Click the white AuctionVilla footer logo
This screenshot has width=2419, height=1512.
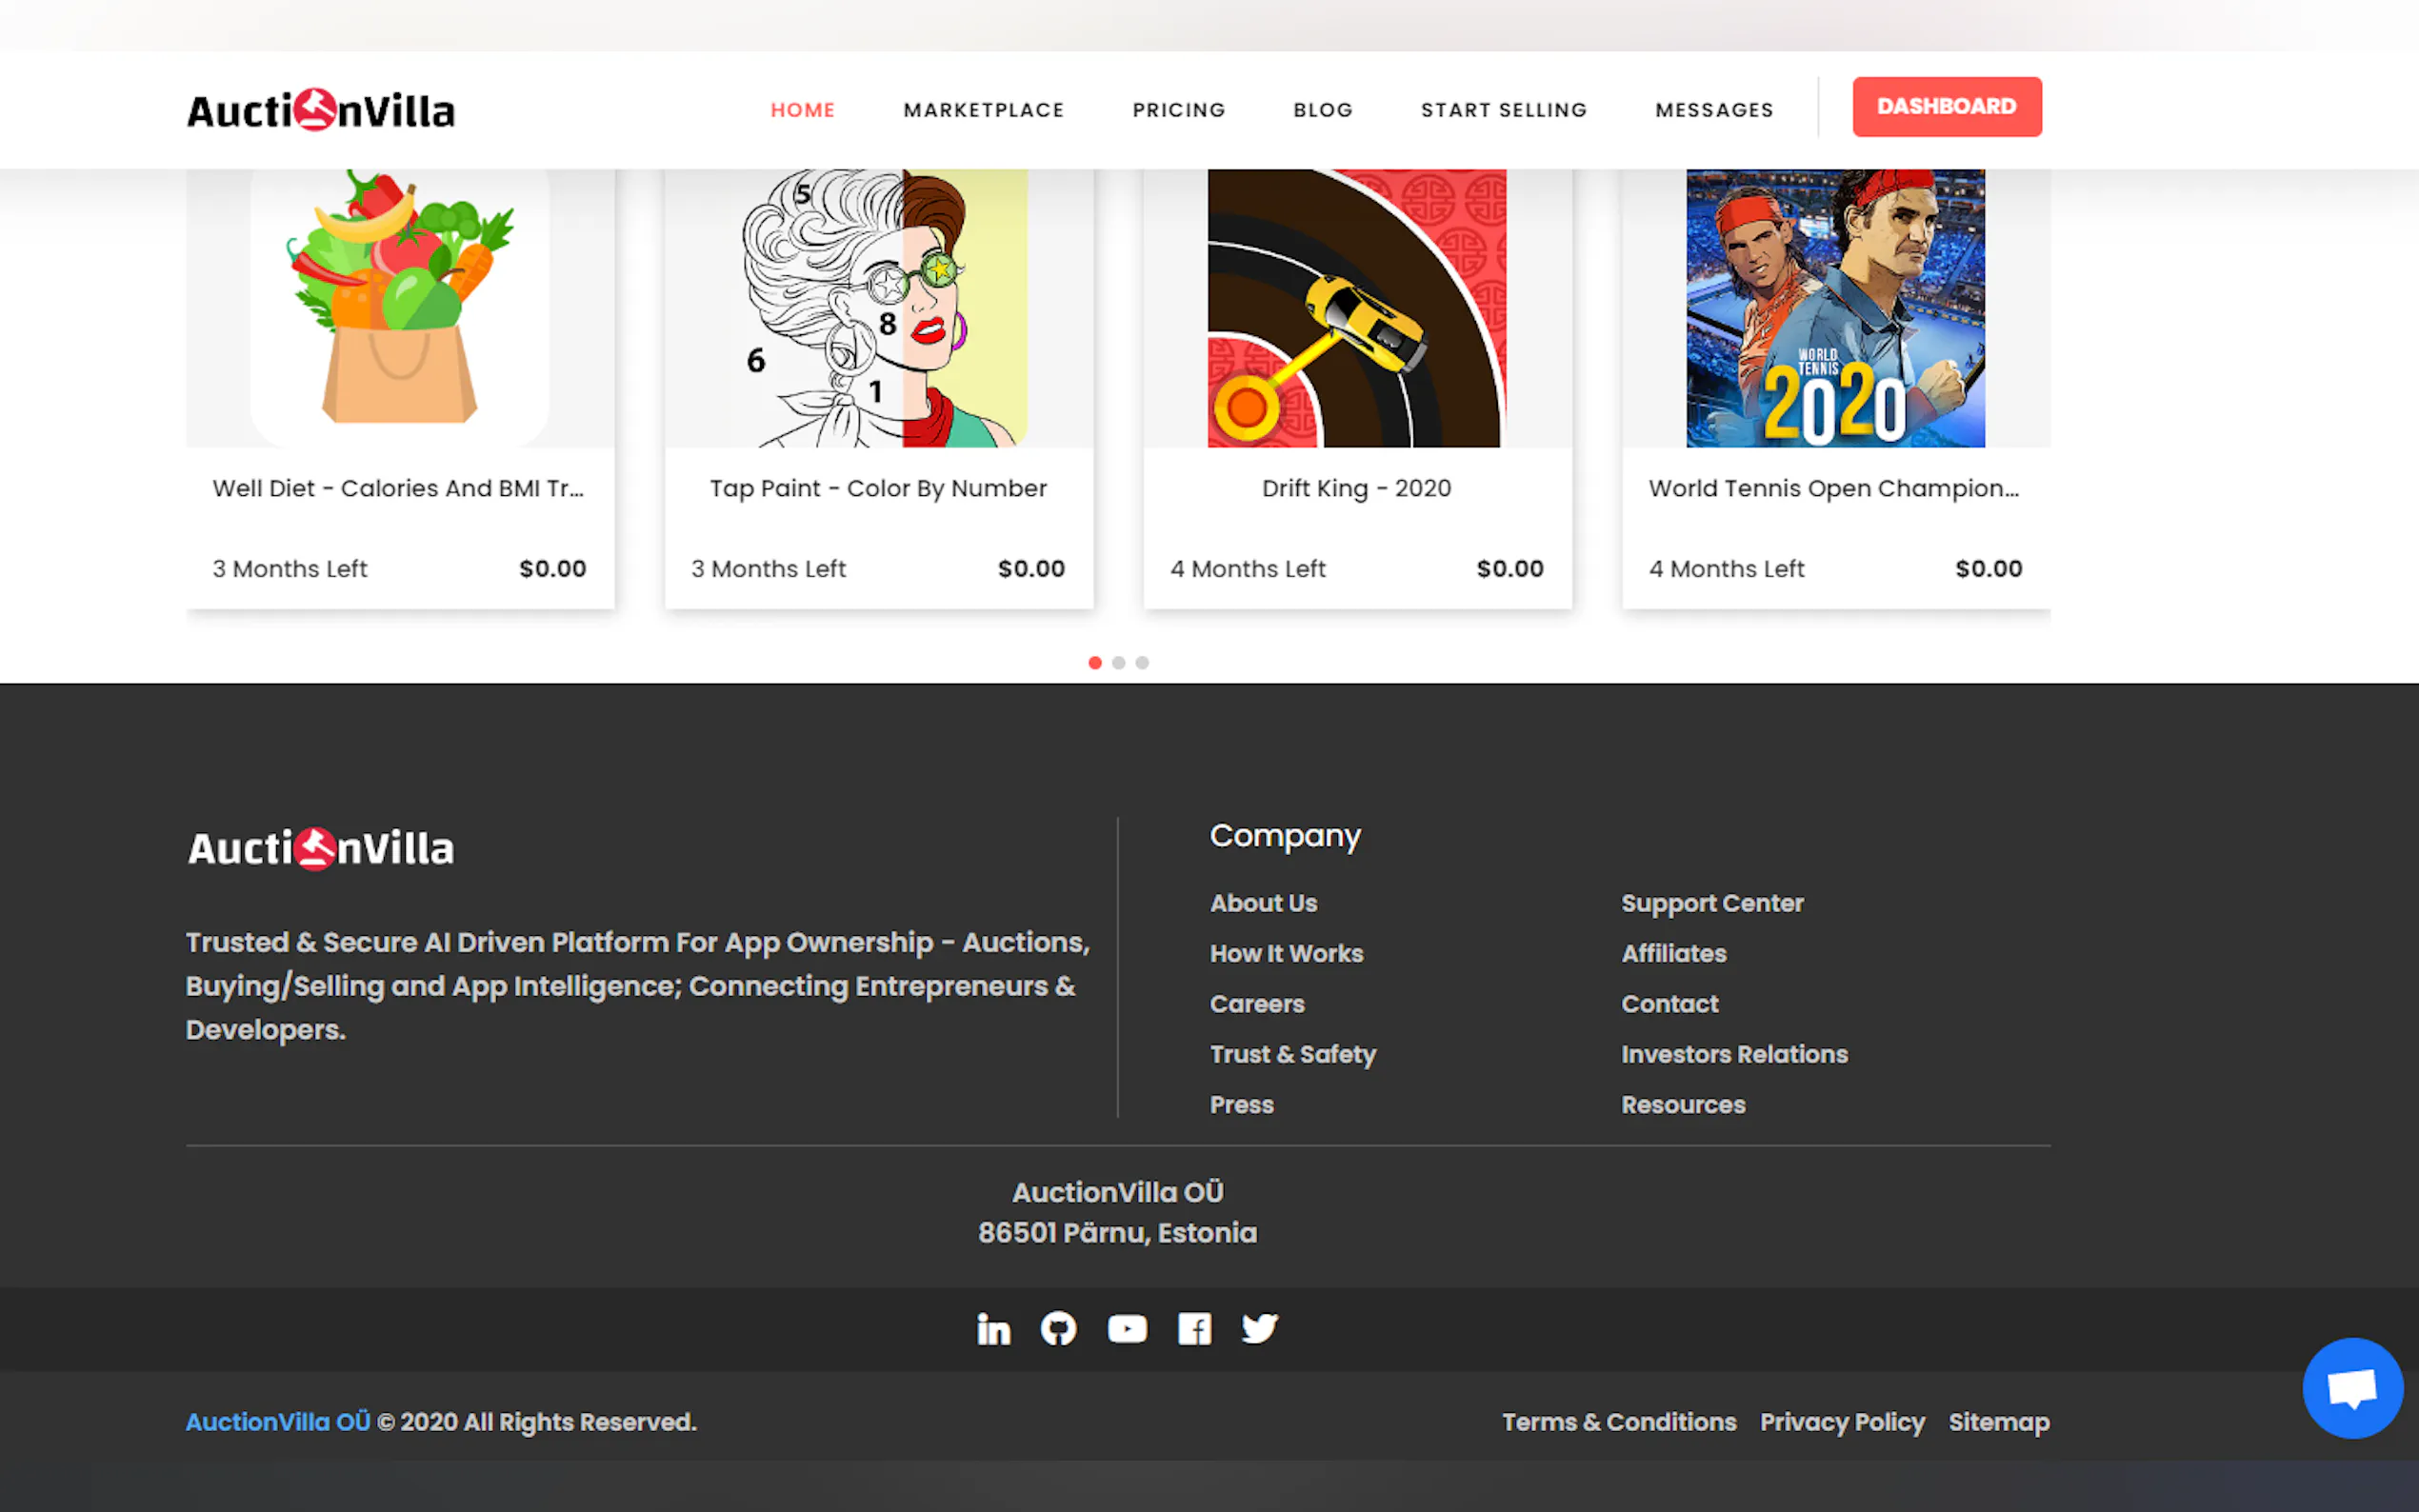(321, 848)
